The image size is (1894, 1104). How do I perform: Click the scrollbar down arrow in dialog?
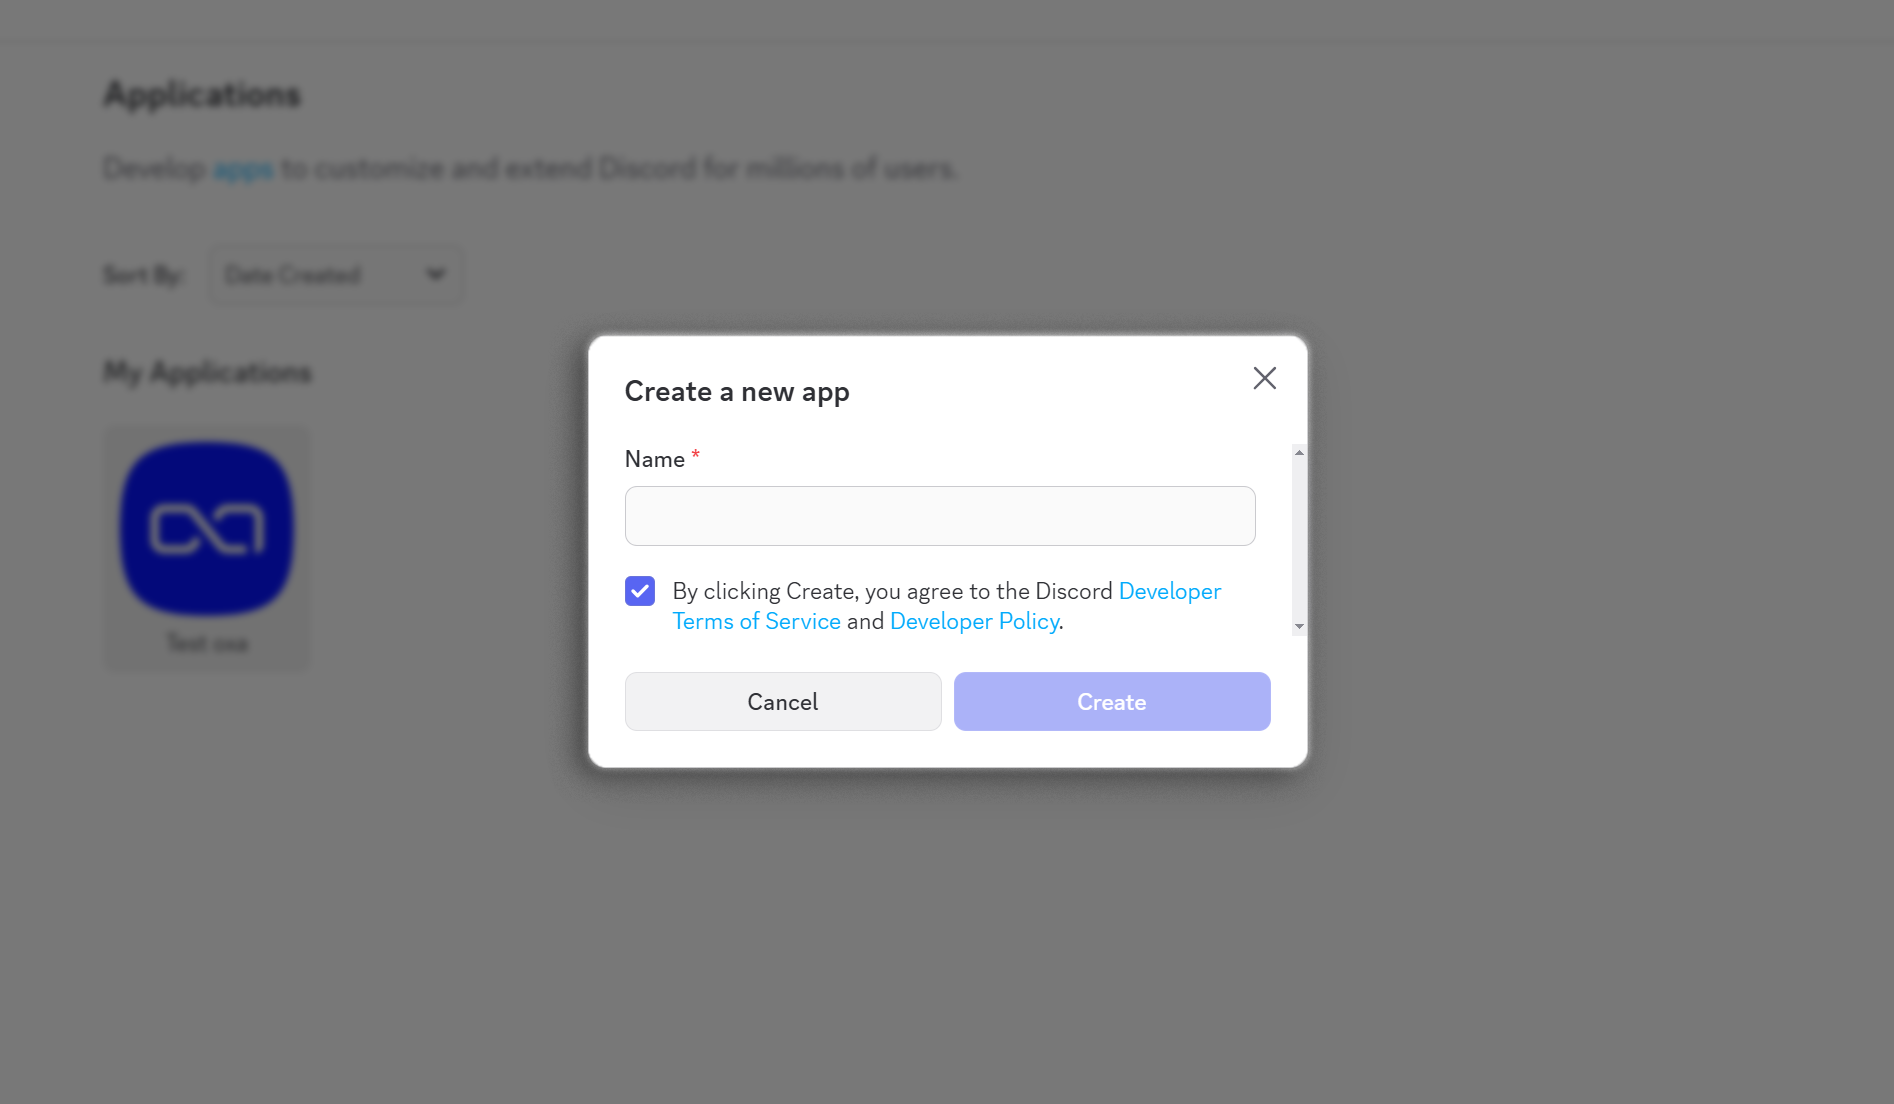tap(1299, 627)
